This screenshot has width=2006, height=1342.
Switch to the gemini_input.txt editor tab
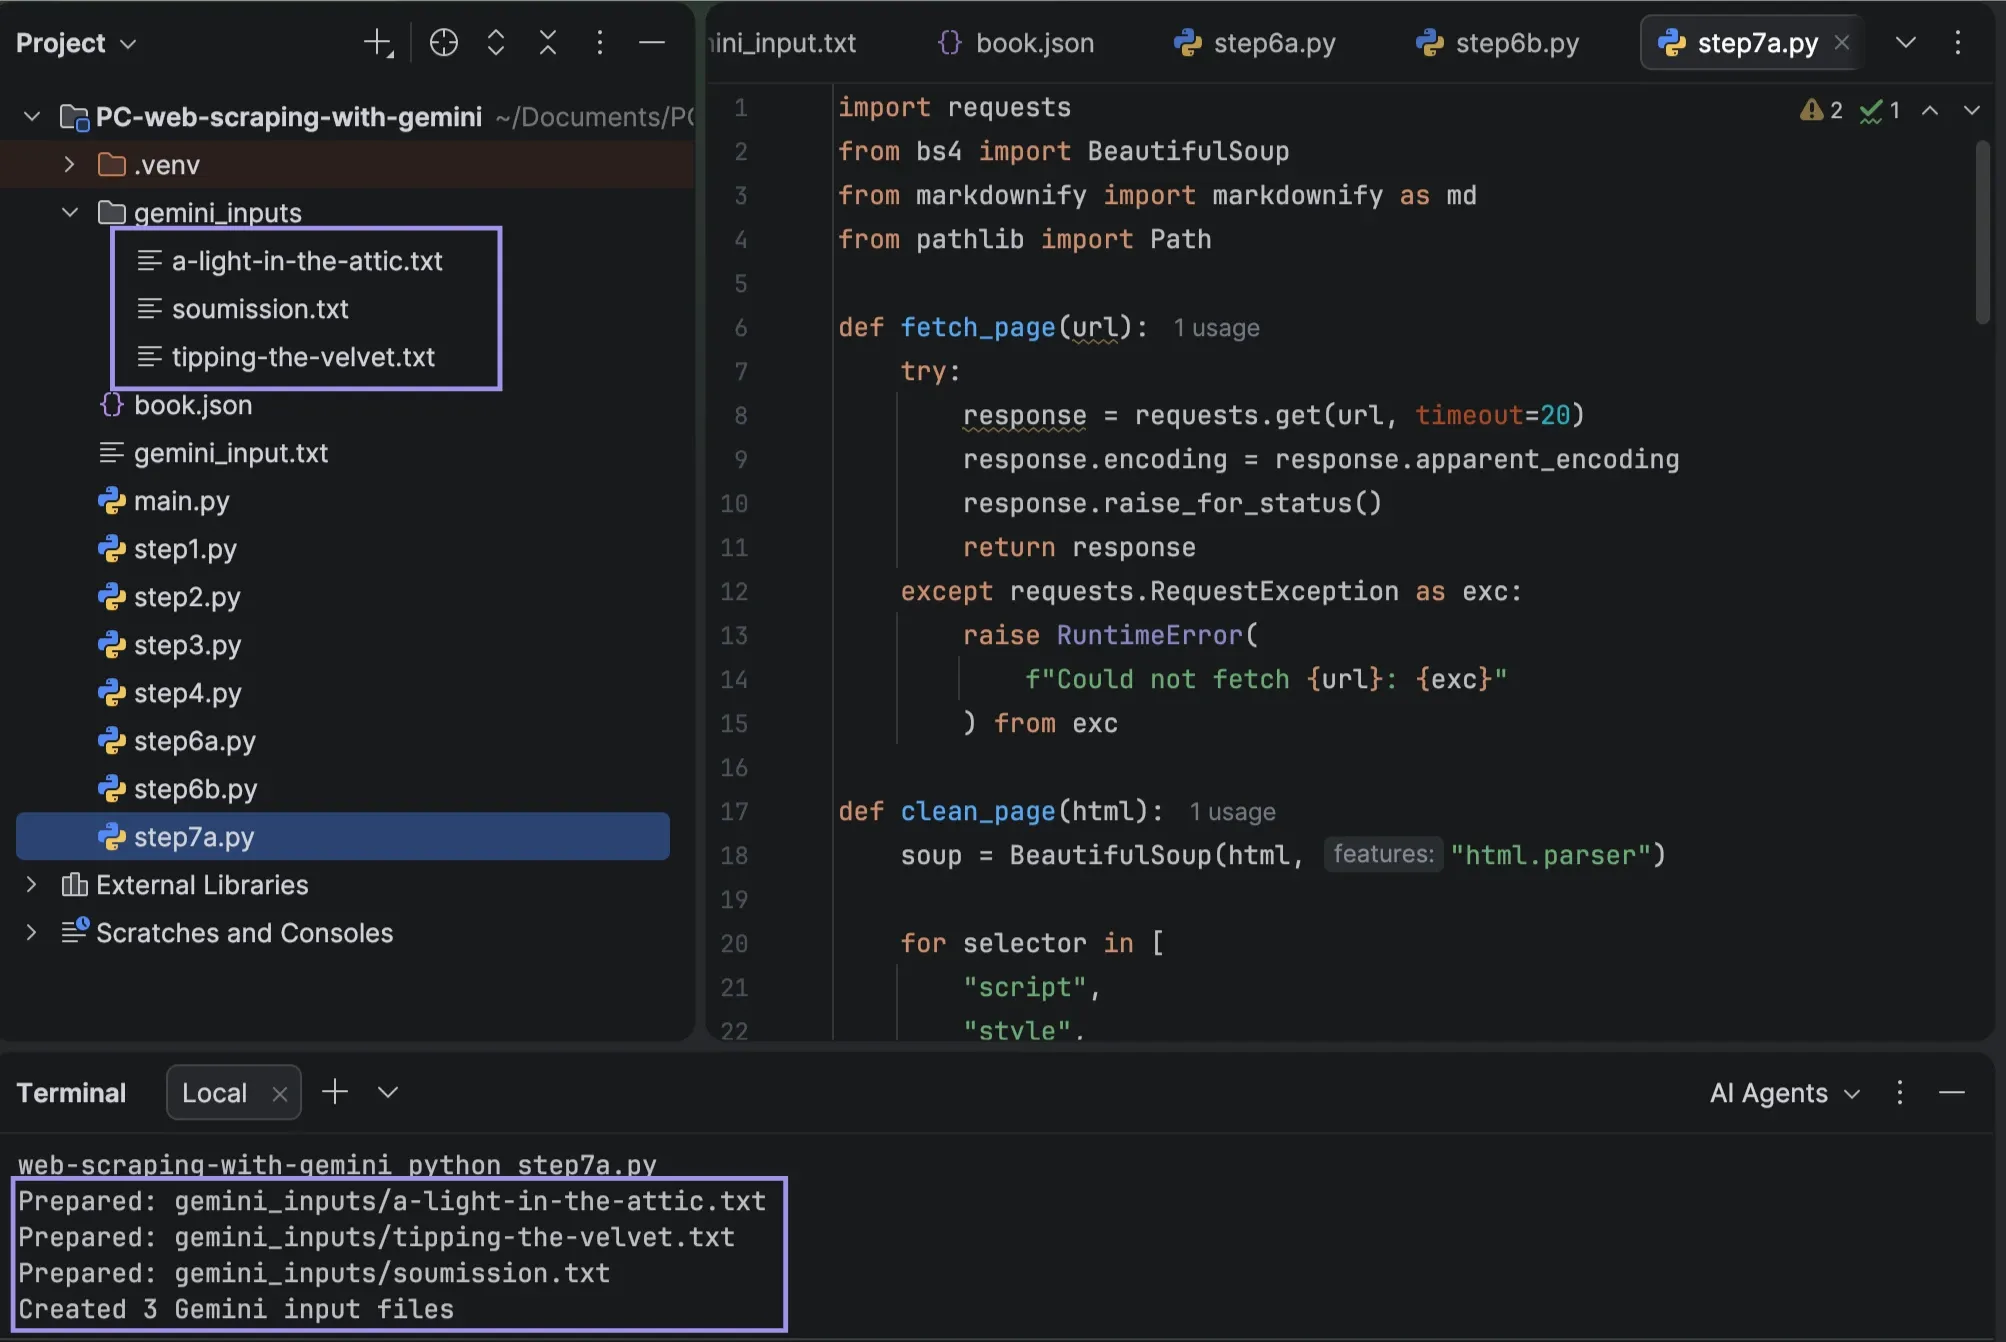(x=782, y=43)
